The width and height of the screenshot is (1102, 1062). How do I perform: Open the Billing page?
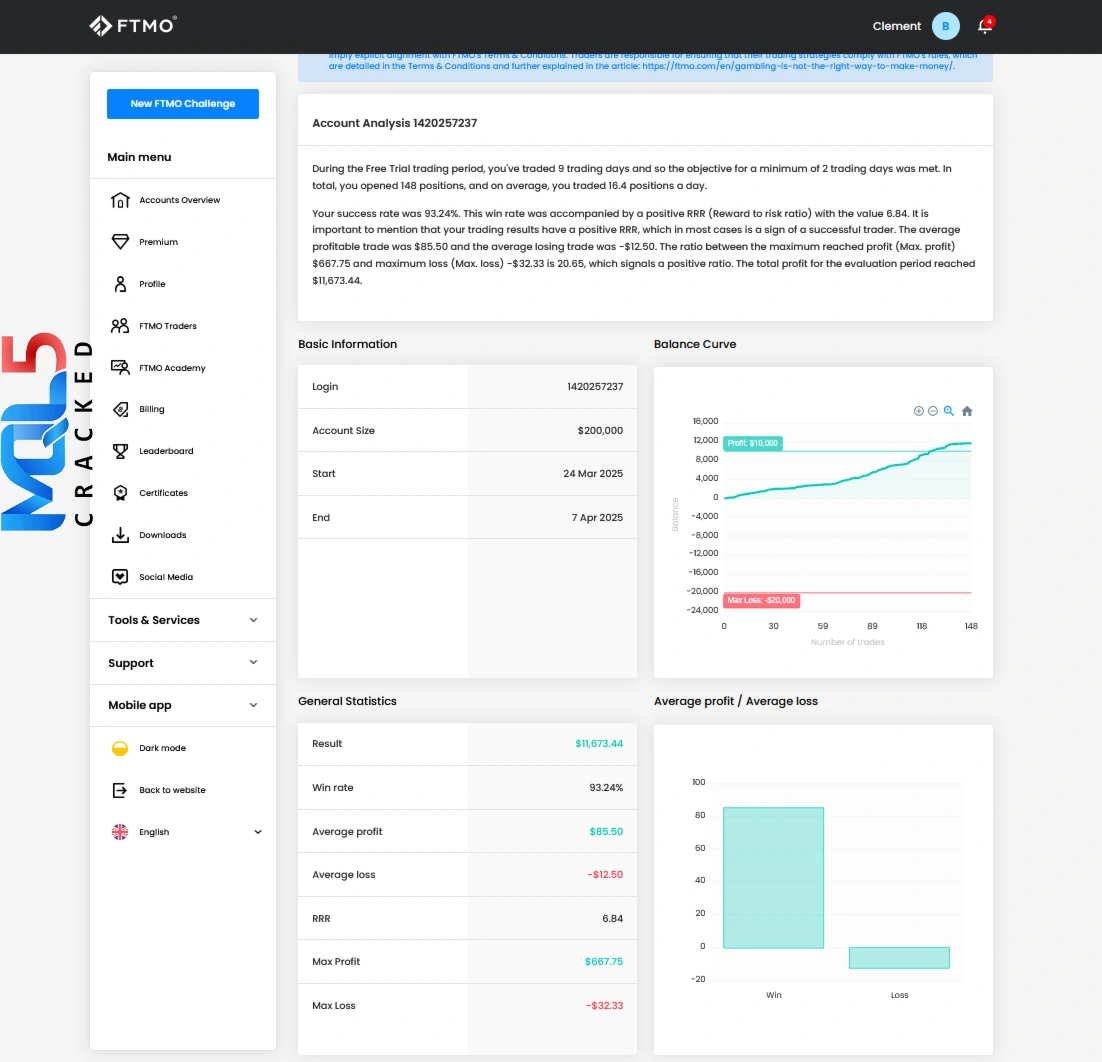[151, 409]
